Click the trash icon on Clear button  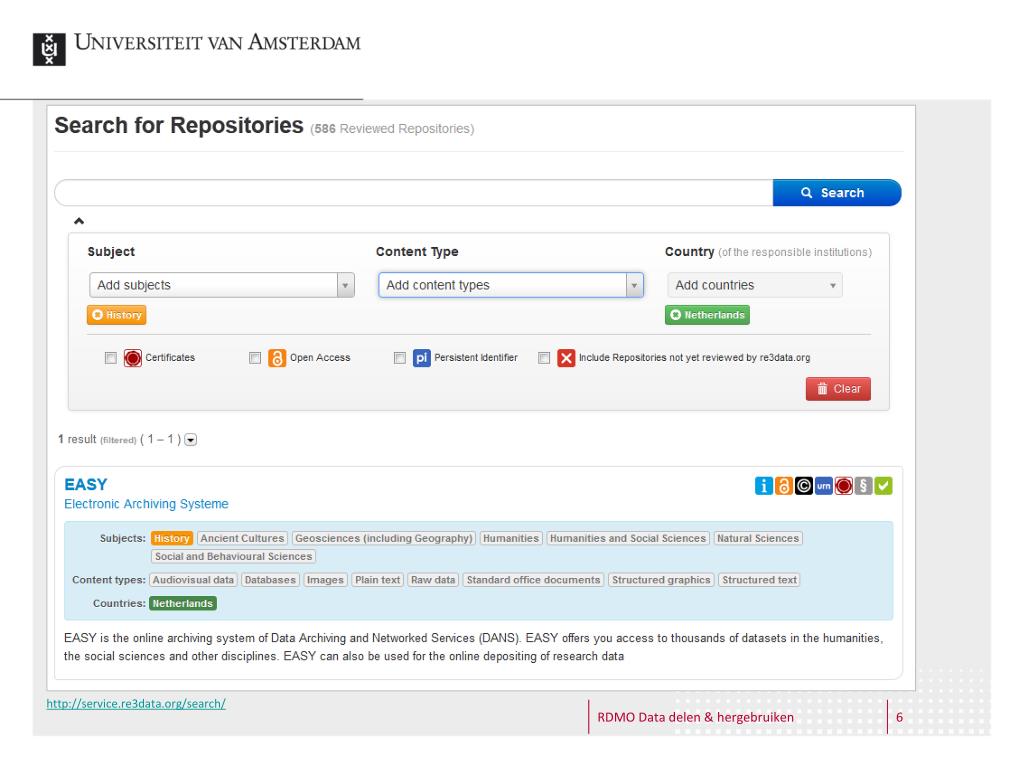pos(822,389)
